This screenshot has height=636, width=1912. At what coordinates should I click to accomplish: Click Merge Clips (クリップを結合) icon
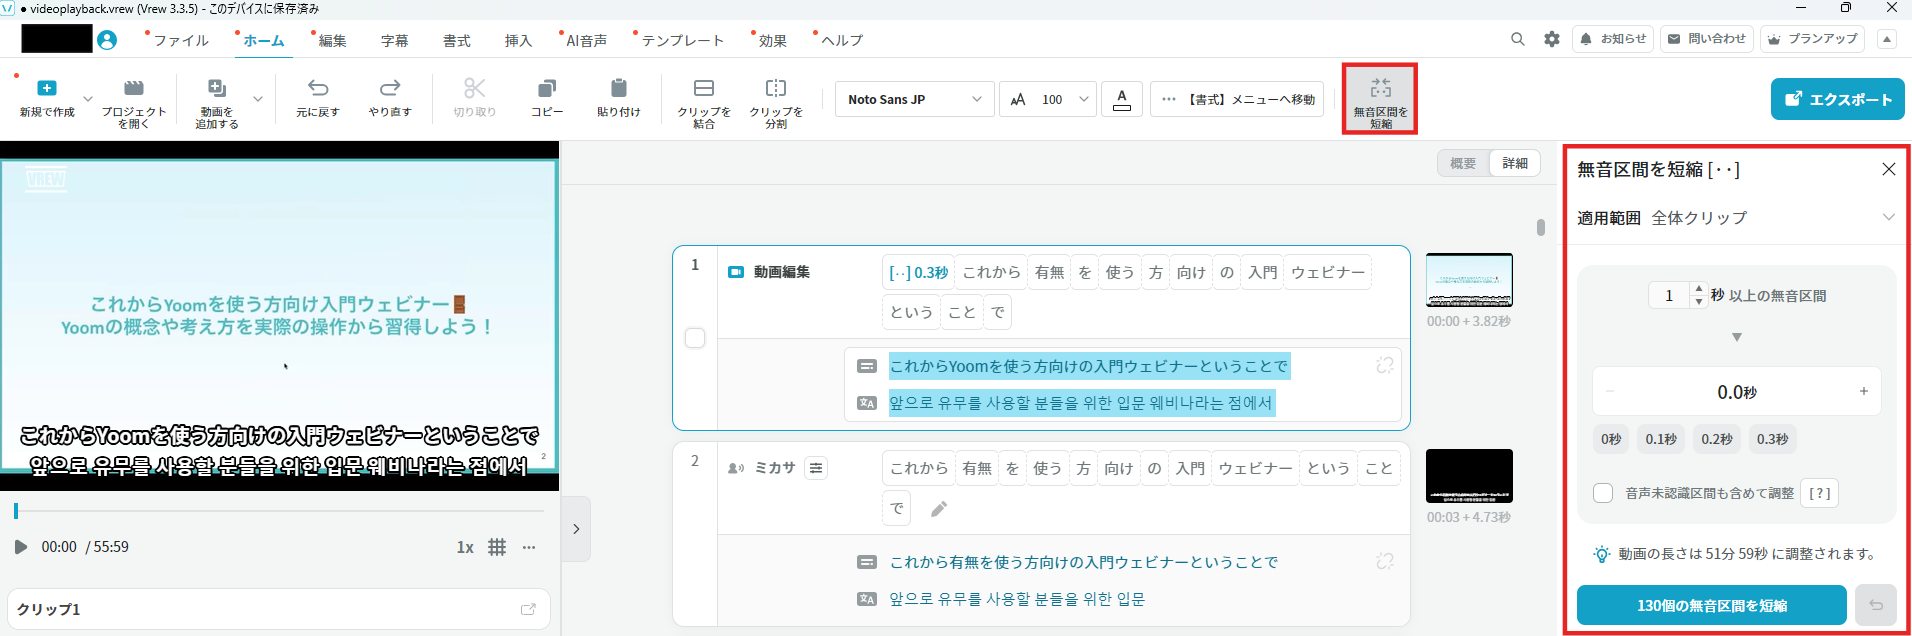pyautogui.click(x=704, y=89)
